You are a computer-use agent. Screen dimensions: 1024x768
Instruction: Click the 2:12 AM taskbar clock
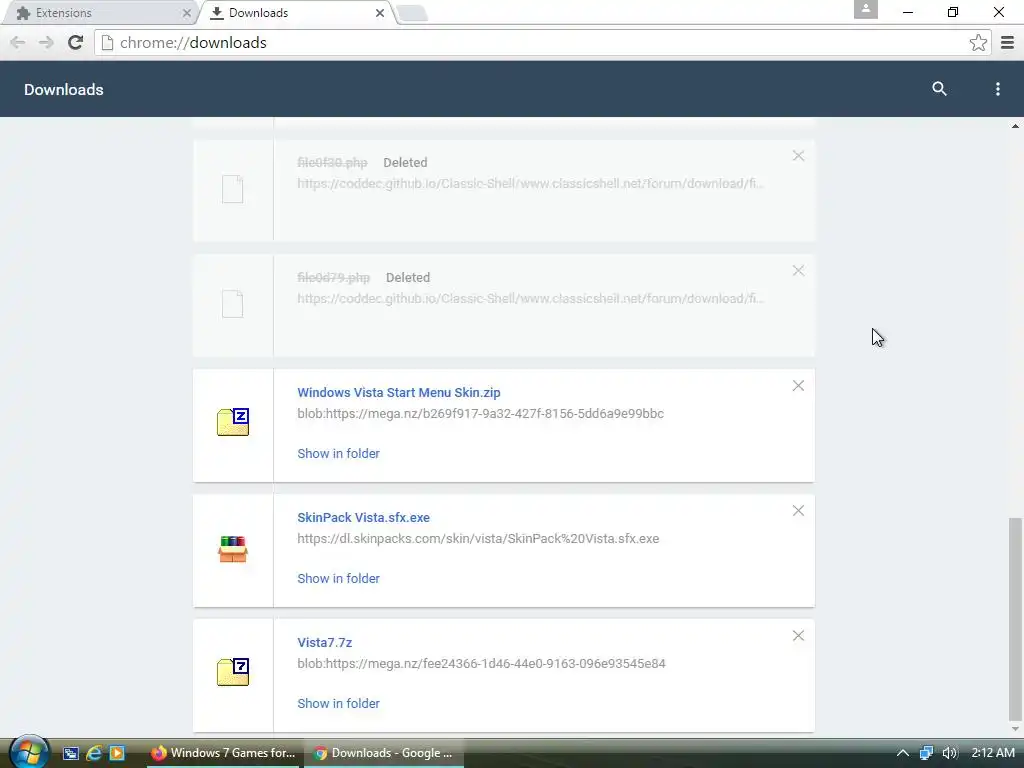(x=993, y=753)
